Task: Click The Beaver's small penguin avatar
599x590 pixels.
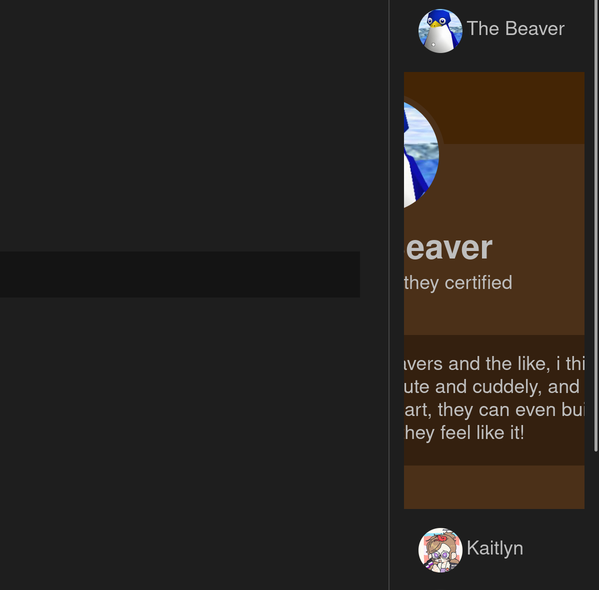Action: coord(440,31)
